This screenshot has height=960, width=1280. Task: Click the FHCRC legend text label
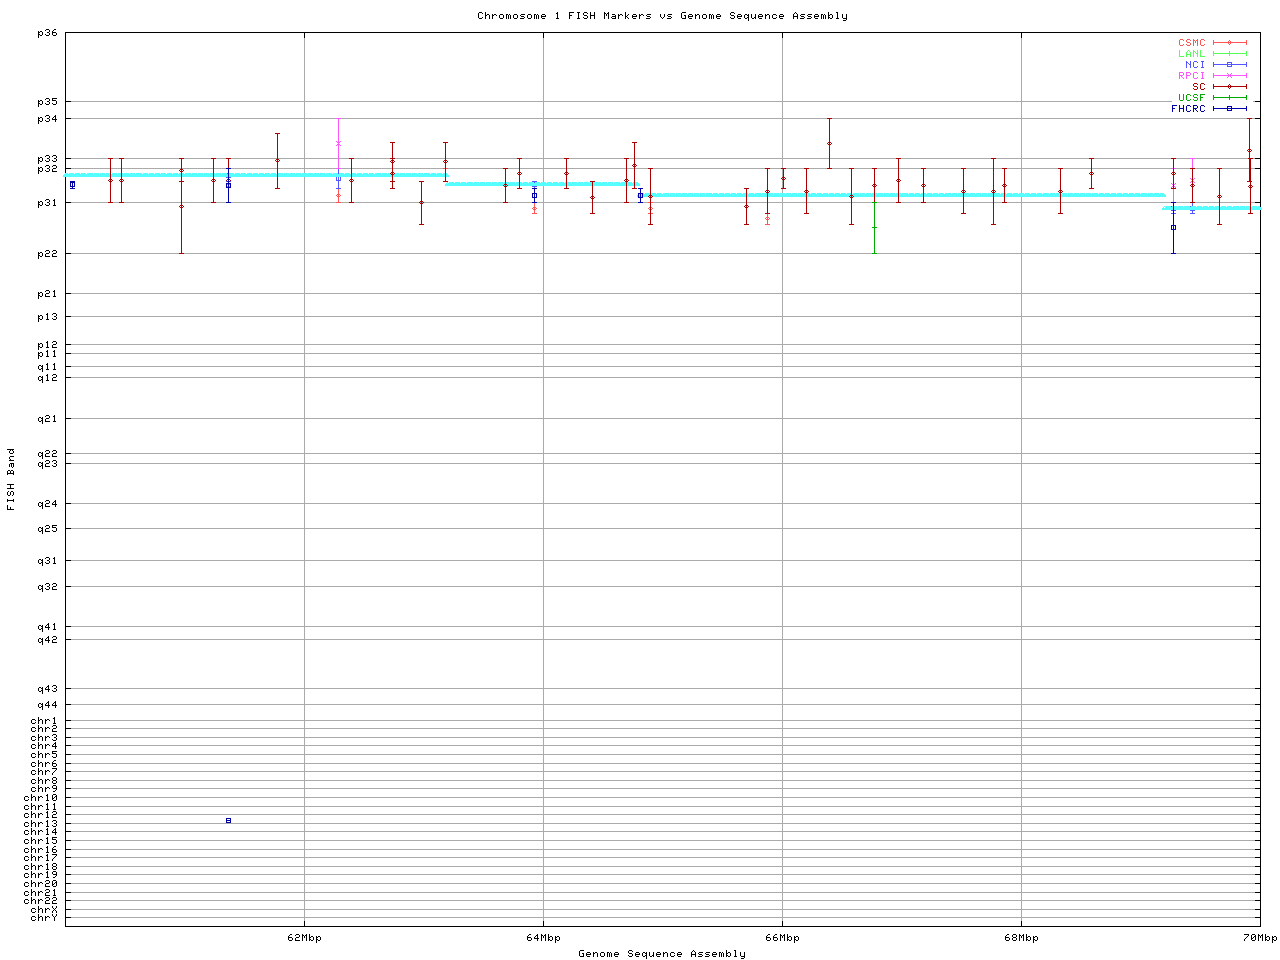(1188, 109)
